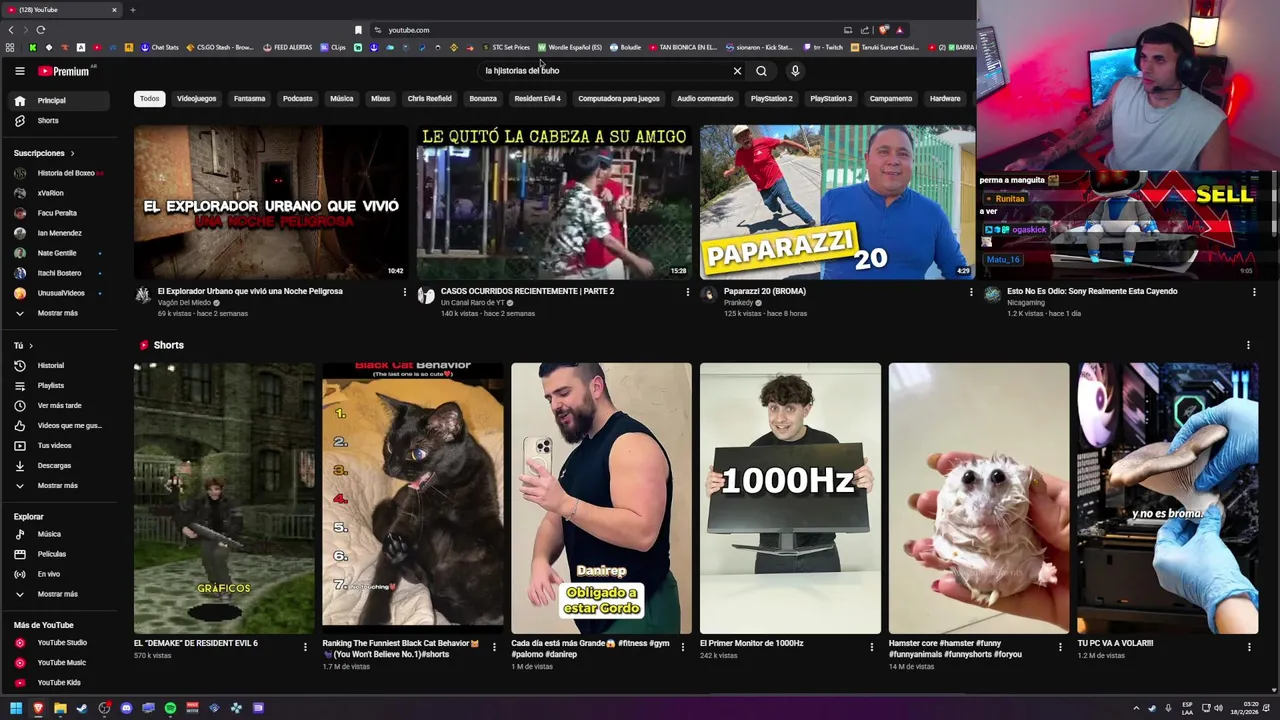
Task: Open Prankedy channel link
Action: pos(739,303)
